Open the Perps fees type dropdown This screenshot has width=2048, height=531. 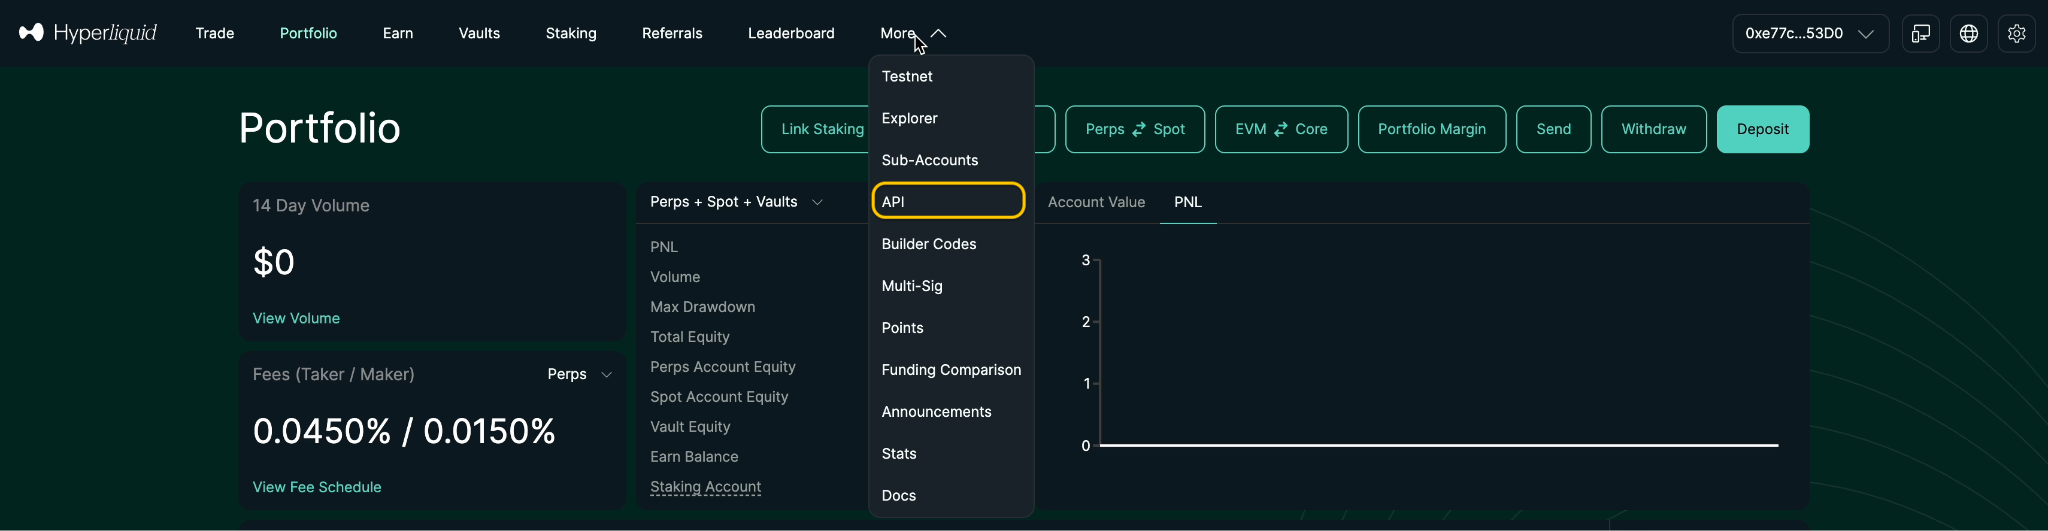click(580, 374)
